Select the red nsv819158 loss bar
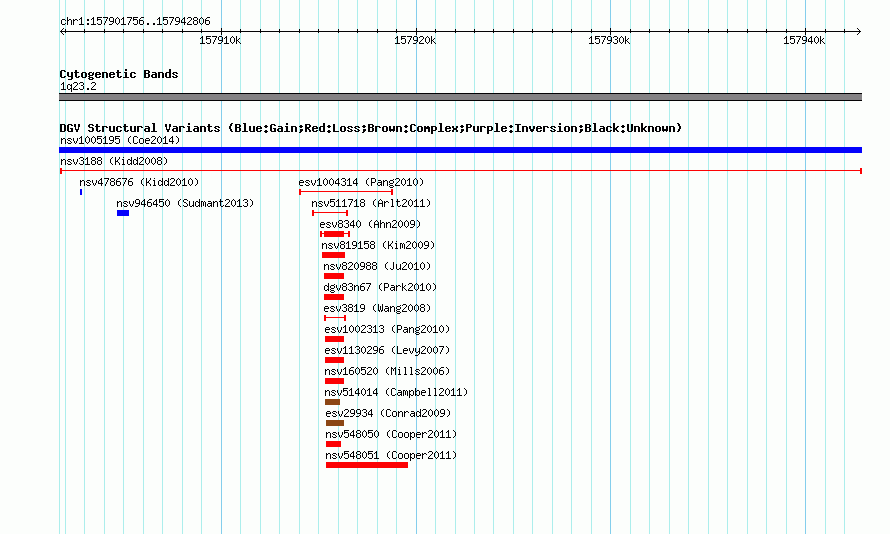 click(333, 255)
